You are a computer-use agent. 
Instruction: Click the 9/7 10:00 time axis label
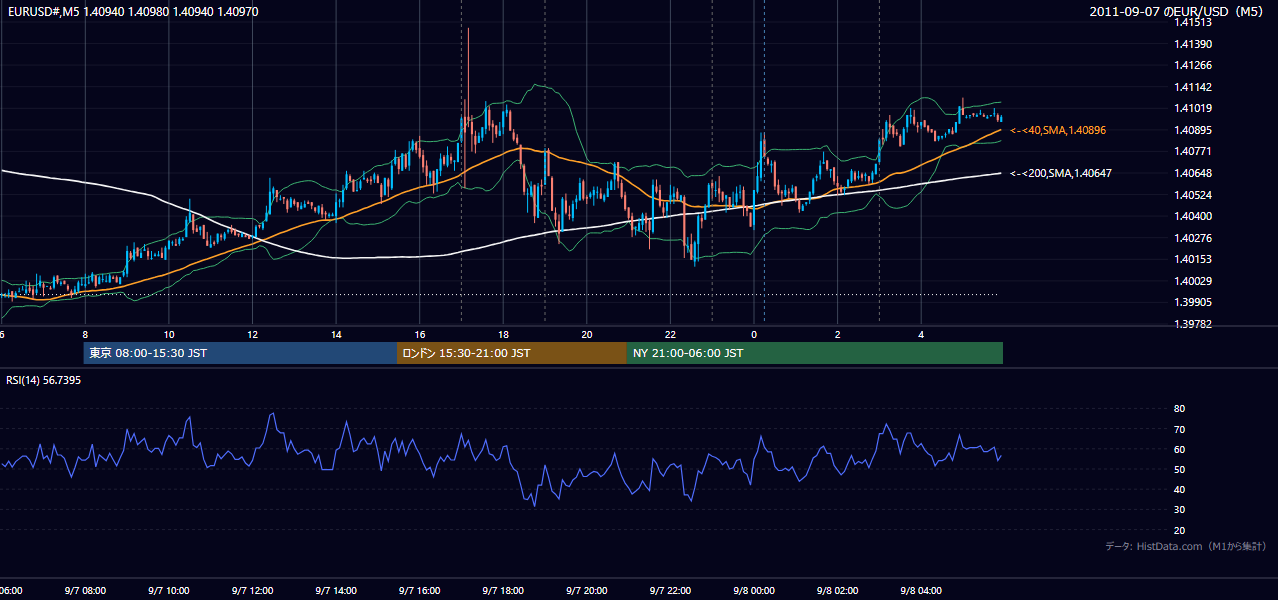169,591
